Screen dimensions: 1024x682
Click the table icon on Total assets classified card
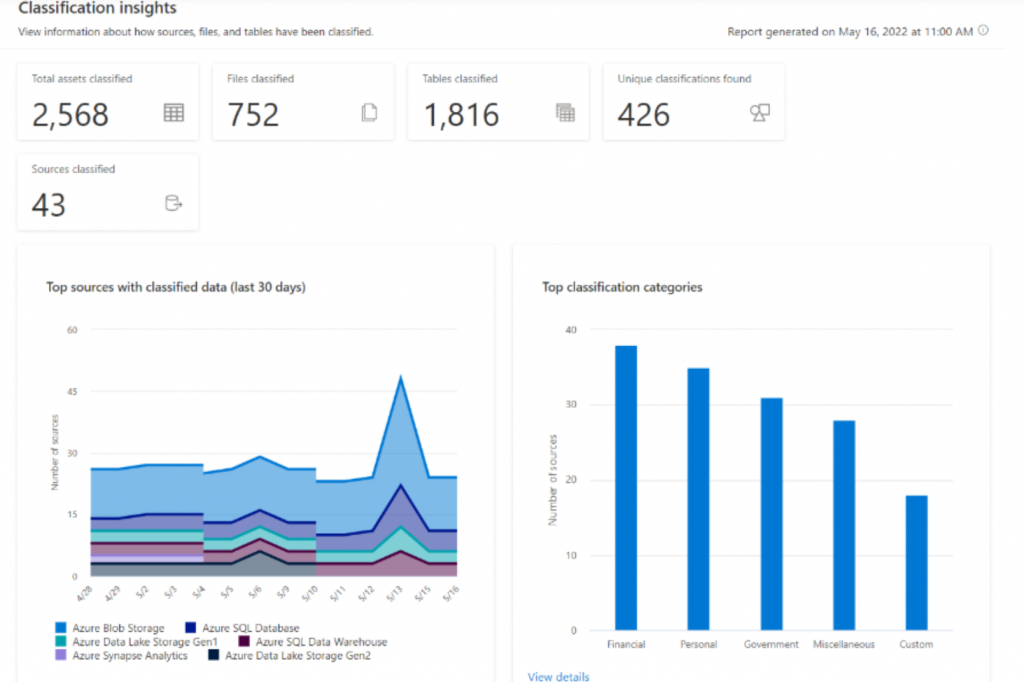173,114
